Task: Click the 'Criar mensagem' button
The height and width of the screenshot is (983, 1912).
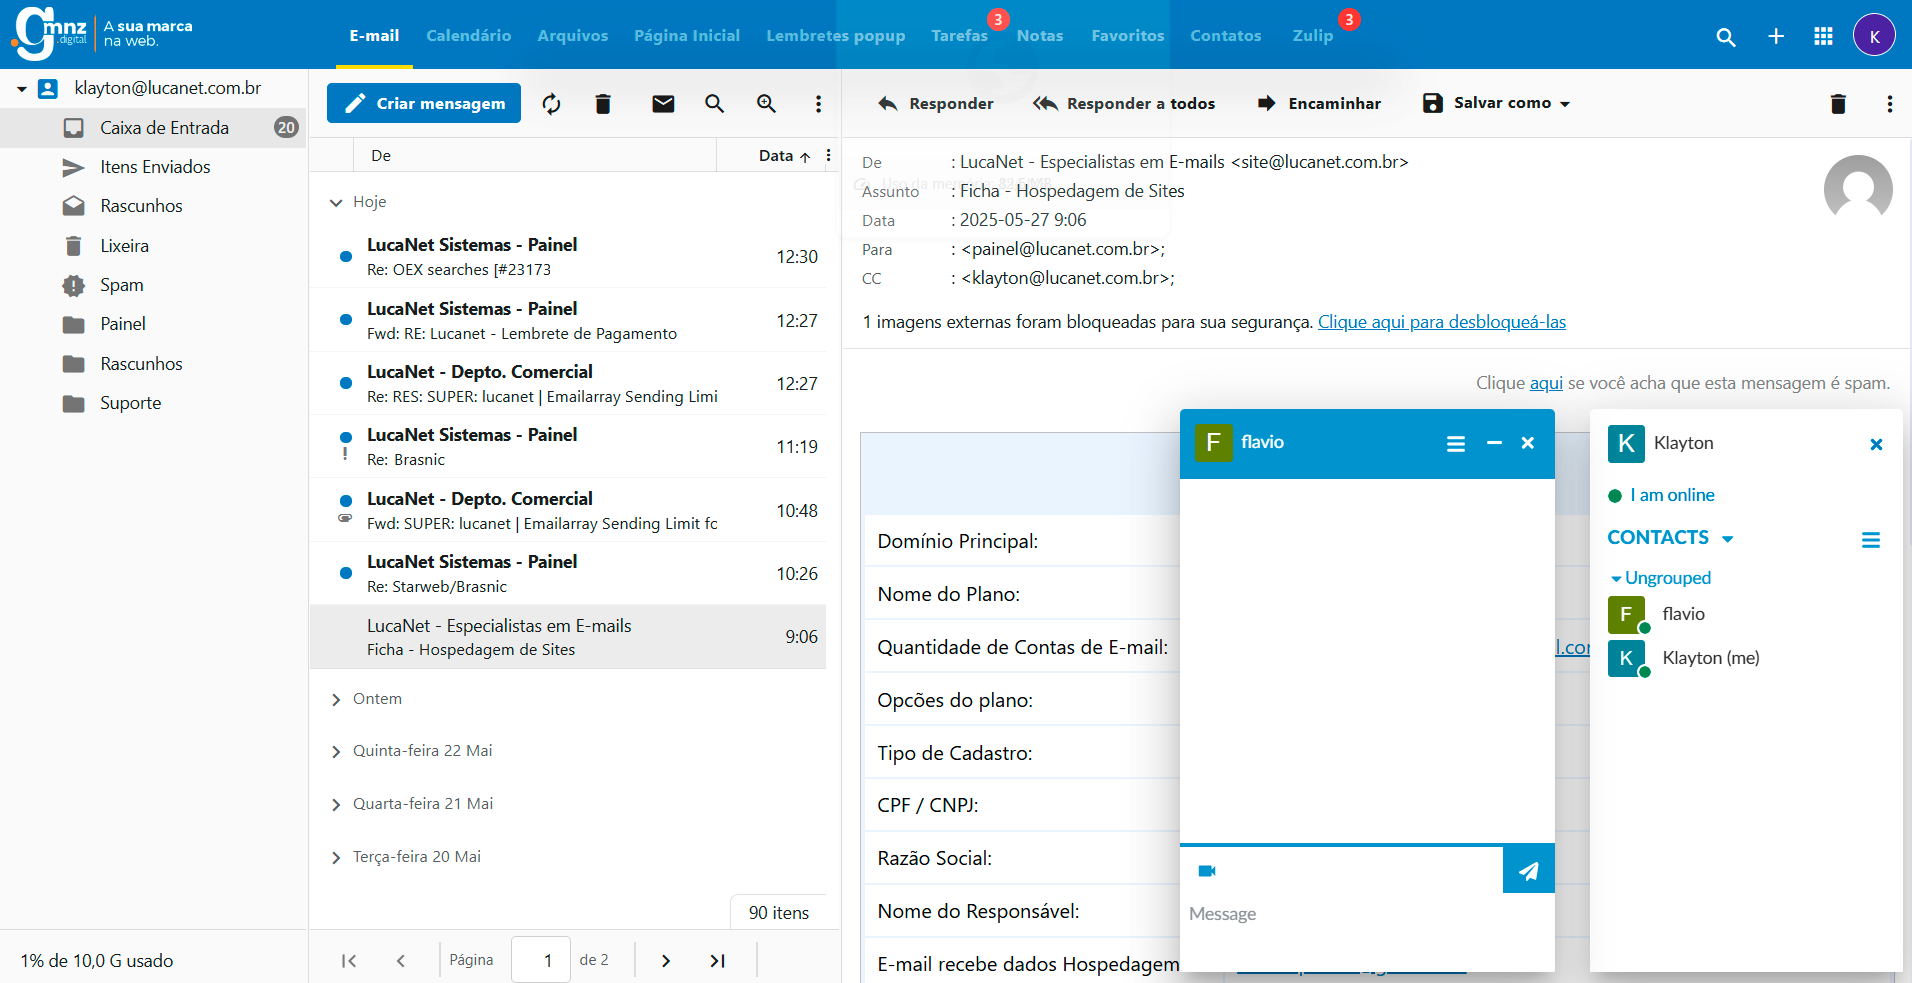Action: pyautogui.click(x=424, y=103)
